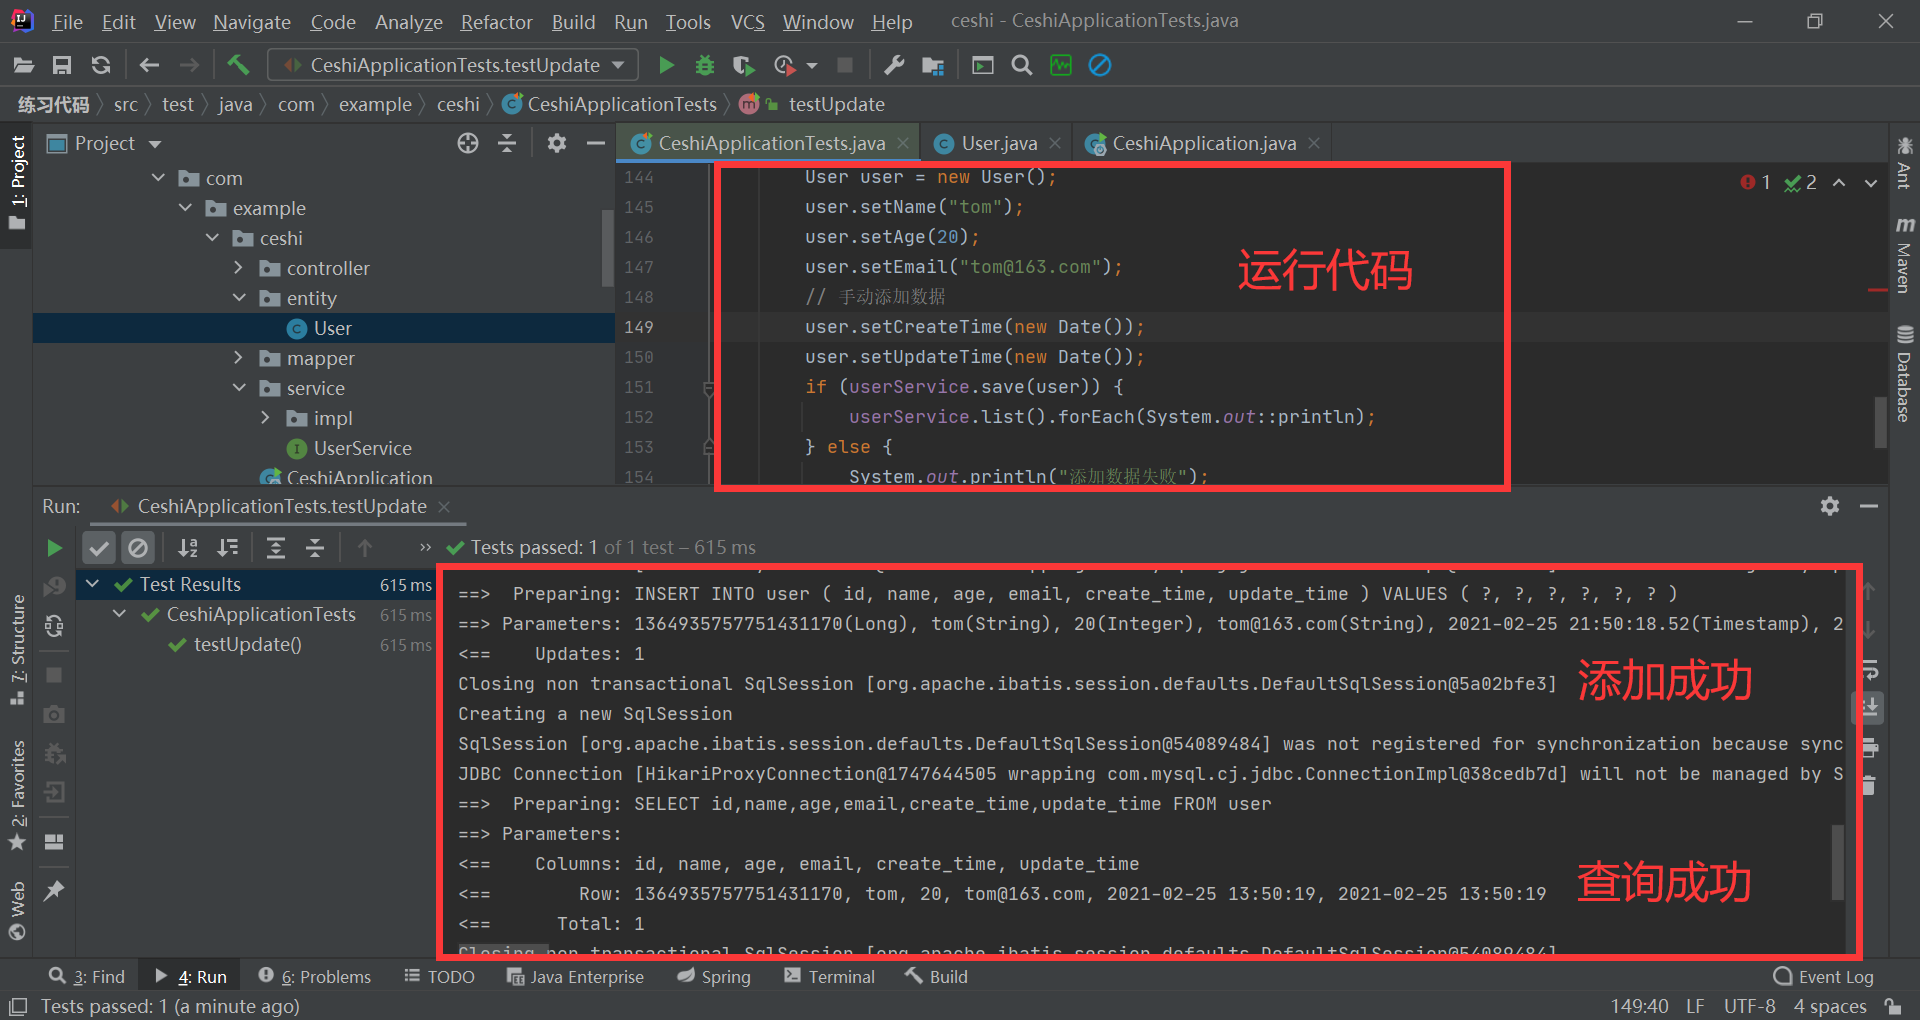Pin the Run tab with pin icon
The height and width of the screenshot is (1020, 1920).
coord(54,890)
